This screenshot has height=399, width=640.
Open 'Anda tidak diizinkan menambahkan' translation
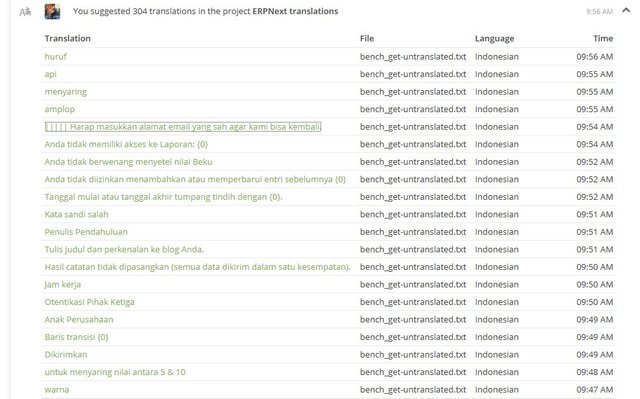[195, 180]
